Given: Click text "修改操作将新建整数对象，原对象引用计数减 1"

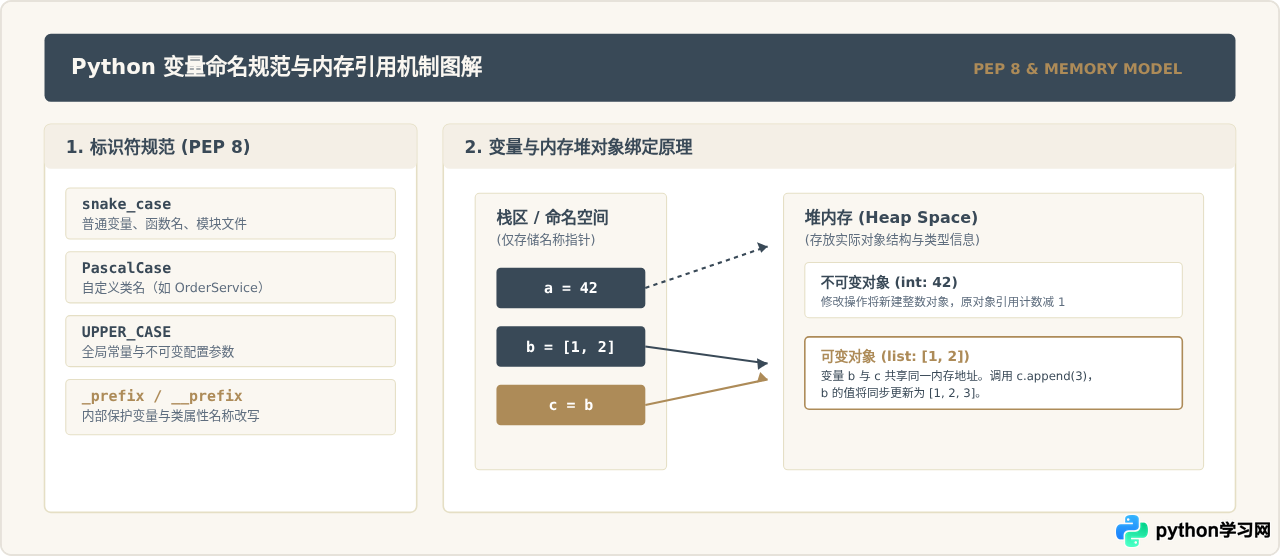Looking at the screenshot, I should pos(943,301).
